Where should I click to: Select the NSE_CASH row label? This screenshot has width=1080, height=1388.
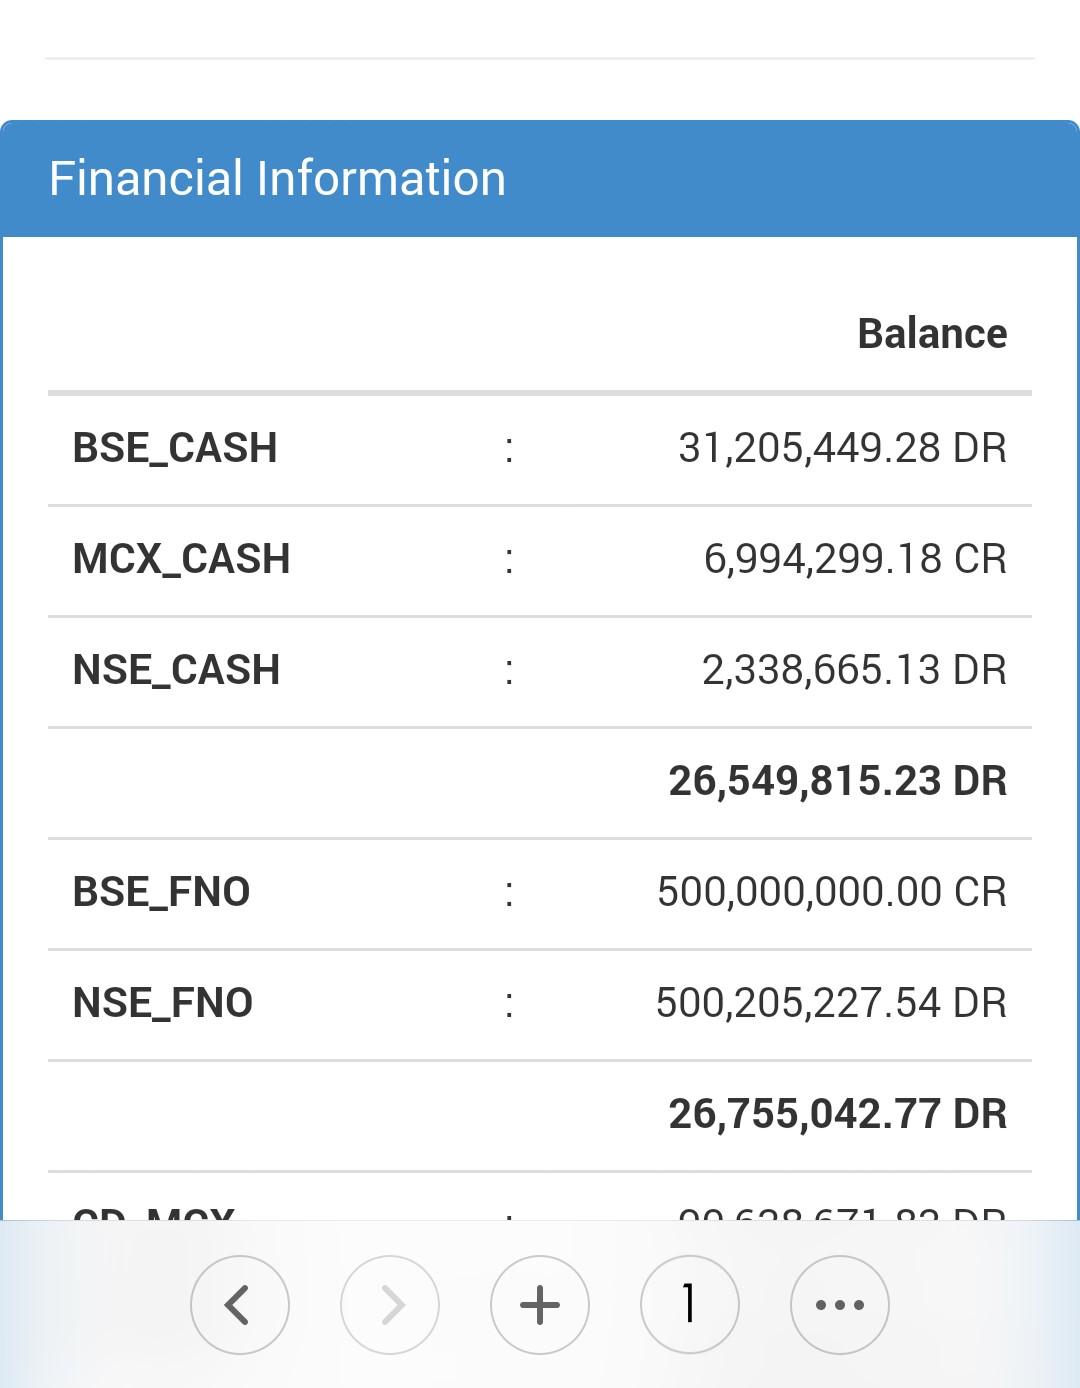click(176, 670)
